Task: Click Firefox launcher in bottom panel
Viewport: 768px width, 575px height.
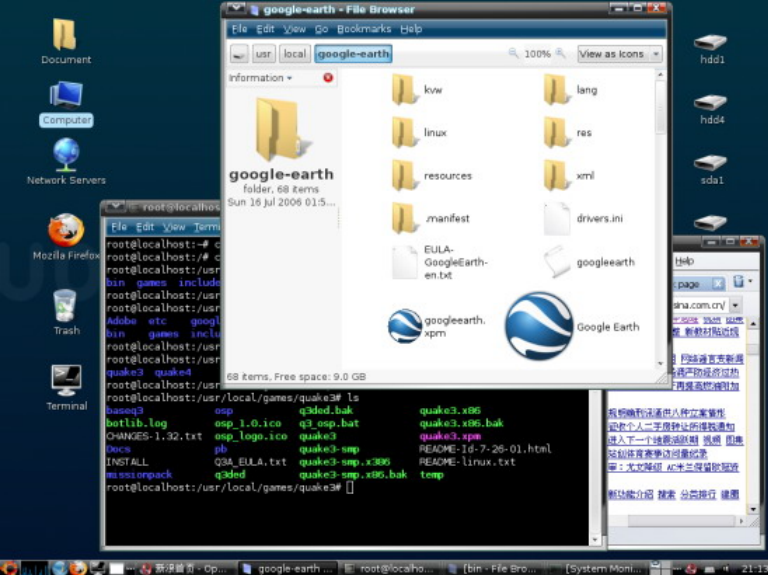Action: pyautogui.click(x=77, y=568)
